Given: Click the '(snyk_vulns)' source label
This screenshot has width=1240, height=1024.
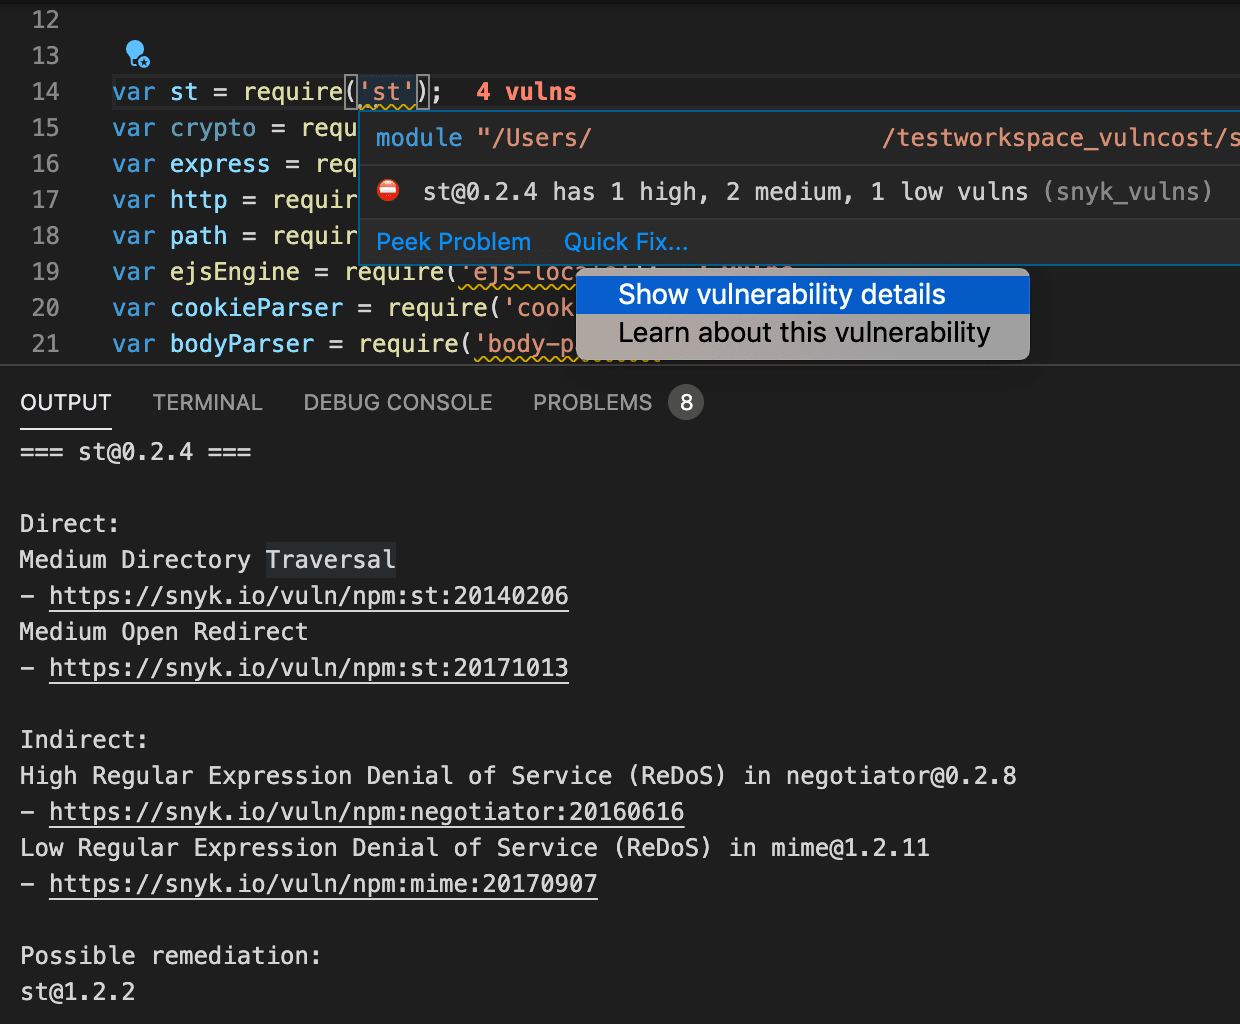Looking at the screenshot, I should click(1127, 191).
